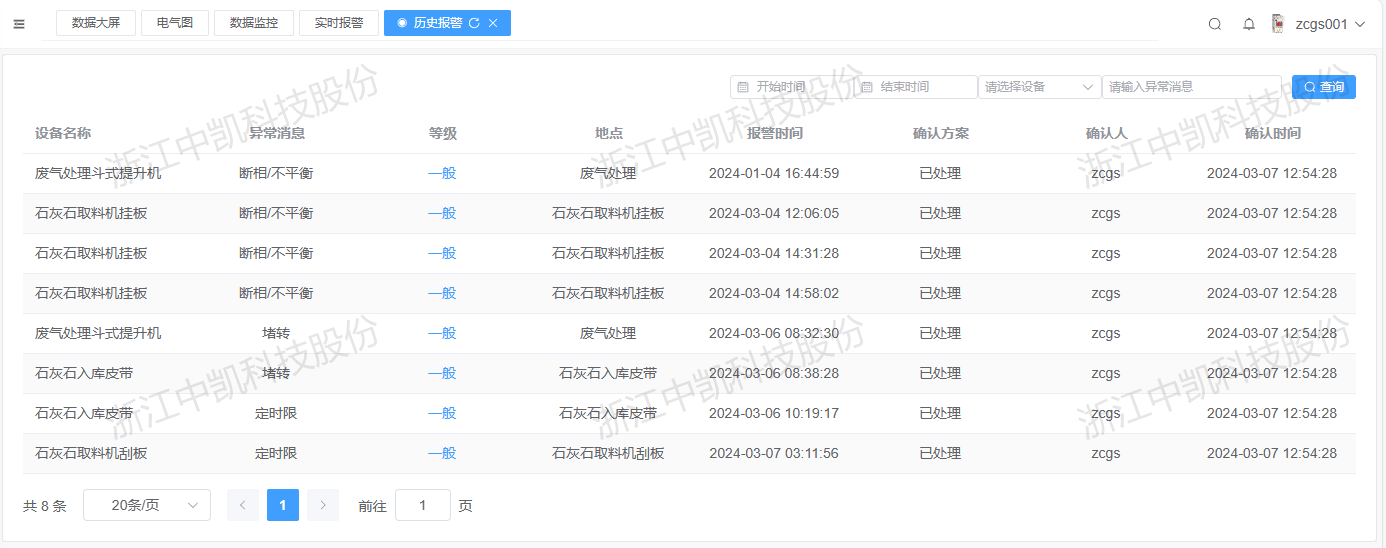This screenshot has width=1386, height=548.
Task: Click the search magnifier icon in header
Action: 1215,24
